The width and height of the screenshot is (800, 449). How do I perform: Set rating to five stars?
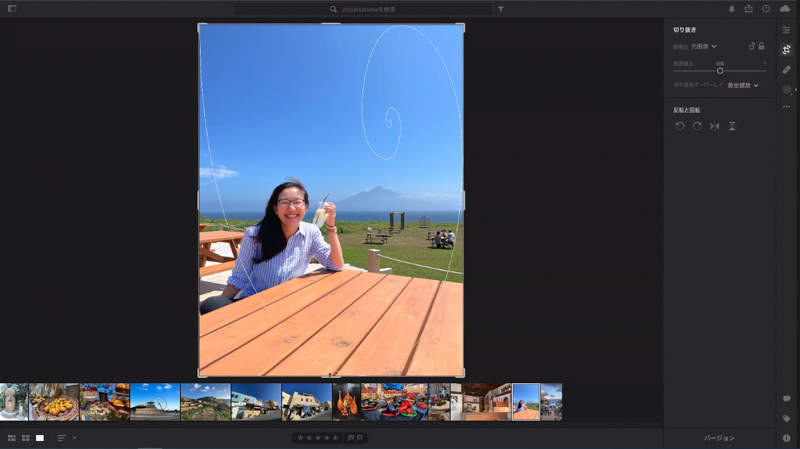tap(335, 438)
